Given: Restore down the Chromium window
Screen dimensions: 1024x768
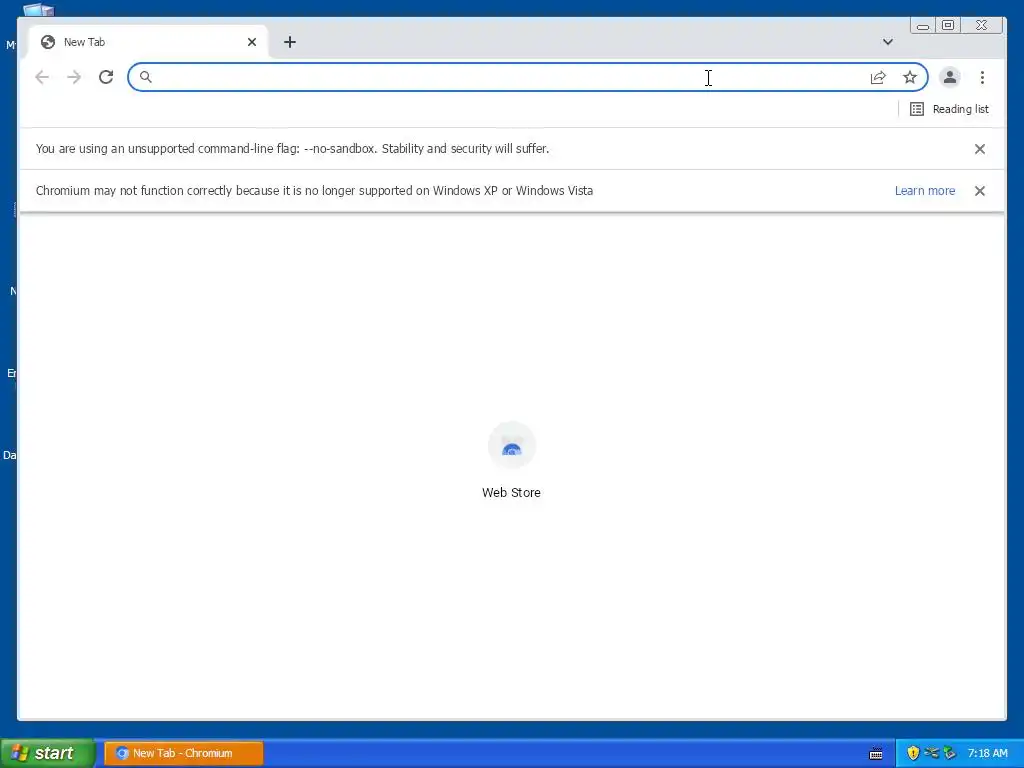Looking at the screenshot, I should tap(948, 25).
